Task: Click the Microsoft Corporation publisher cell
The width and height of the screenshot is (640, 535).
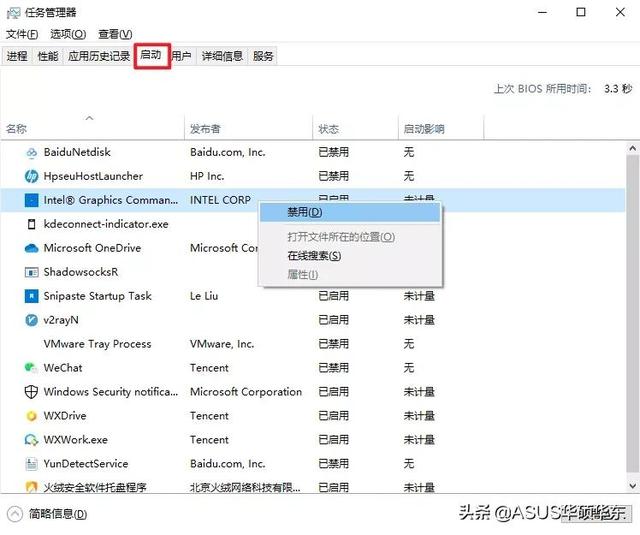Action: [246, 392]
